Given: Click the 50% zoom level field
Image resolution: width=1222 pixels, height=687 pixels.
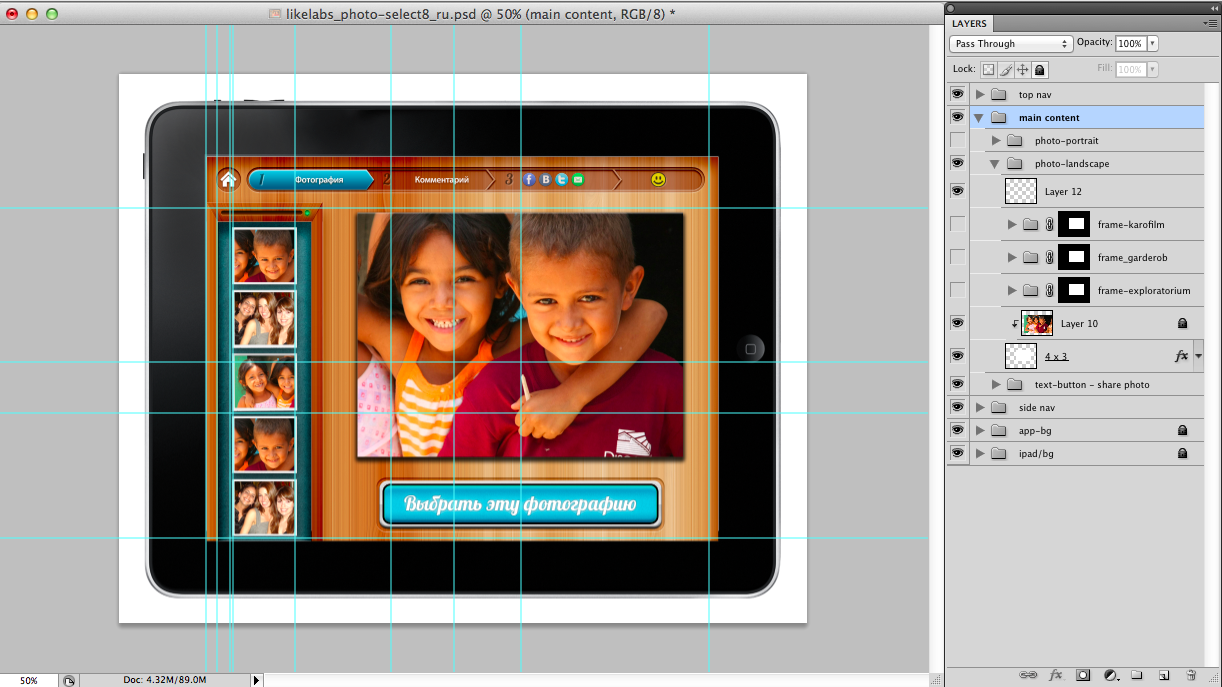Looking at the screenshot, I should 29,680.
